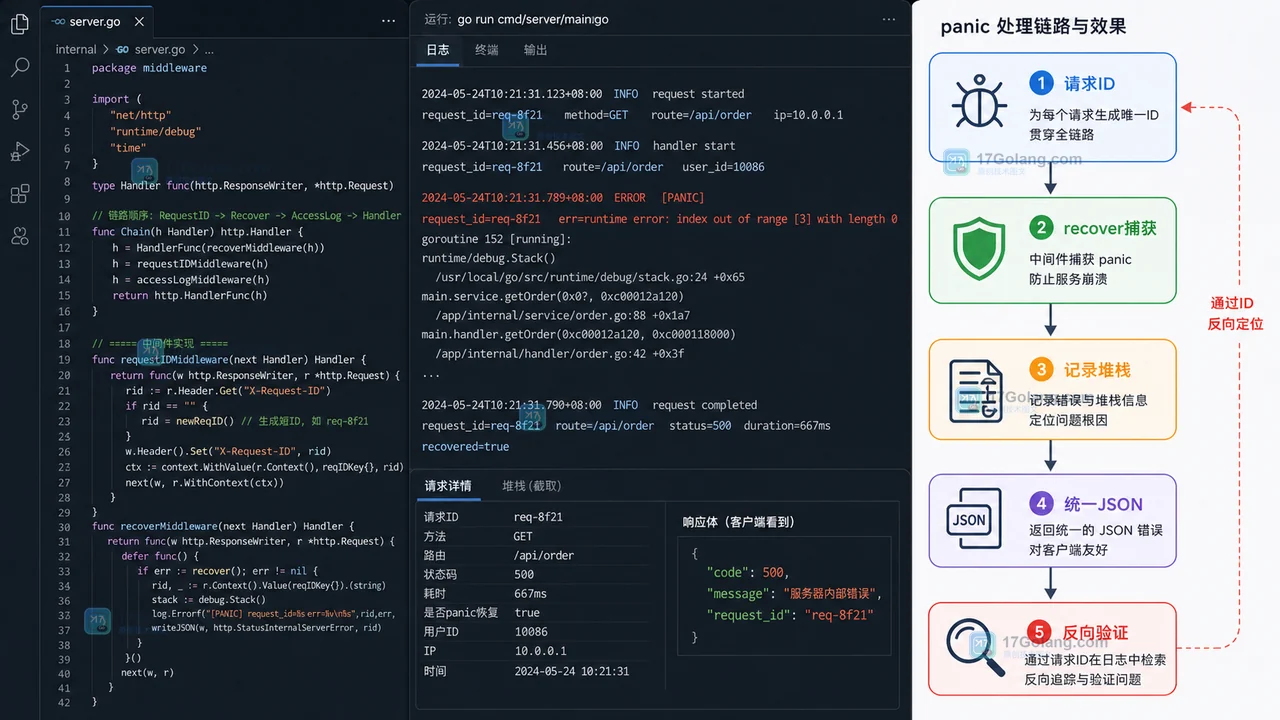Click the 请求ID step card title
The height and width of the screenshot is (720, 1280).
pyautogui.click(x=1089, y=84)
